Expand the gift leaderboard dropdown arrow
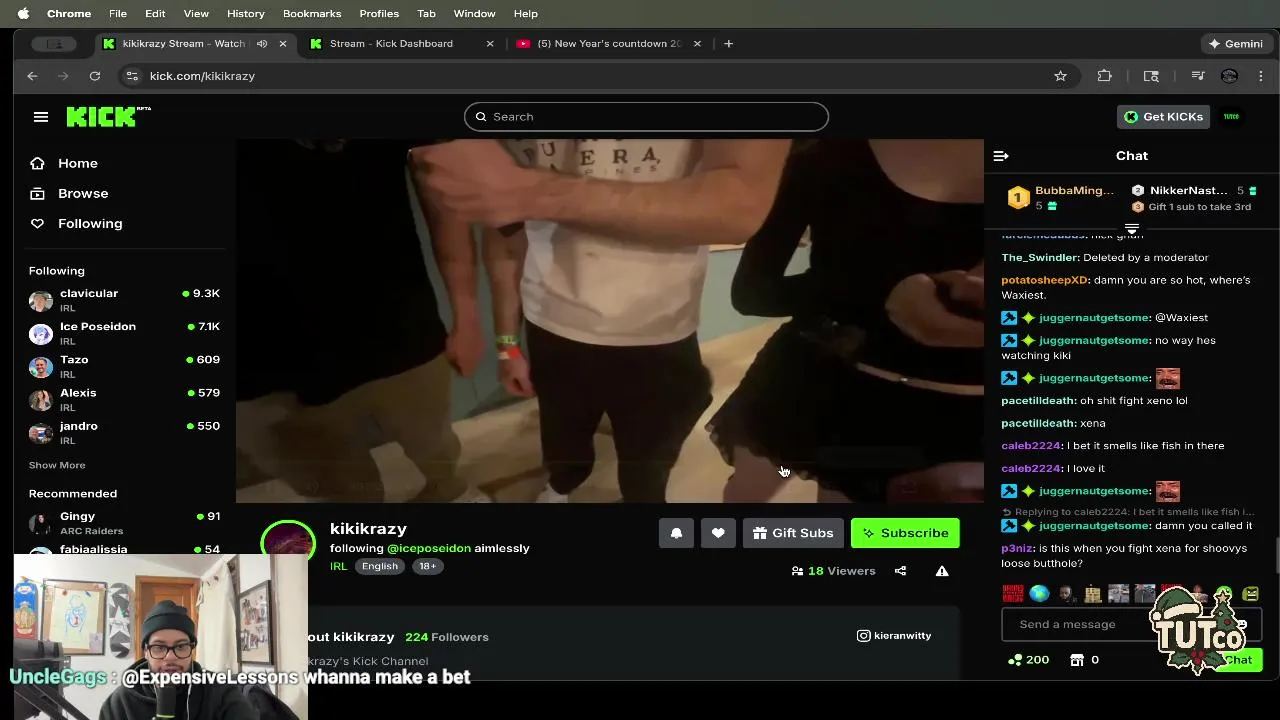1280x720 pixels. [x=1132, y=229]
